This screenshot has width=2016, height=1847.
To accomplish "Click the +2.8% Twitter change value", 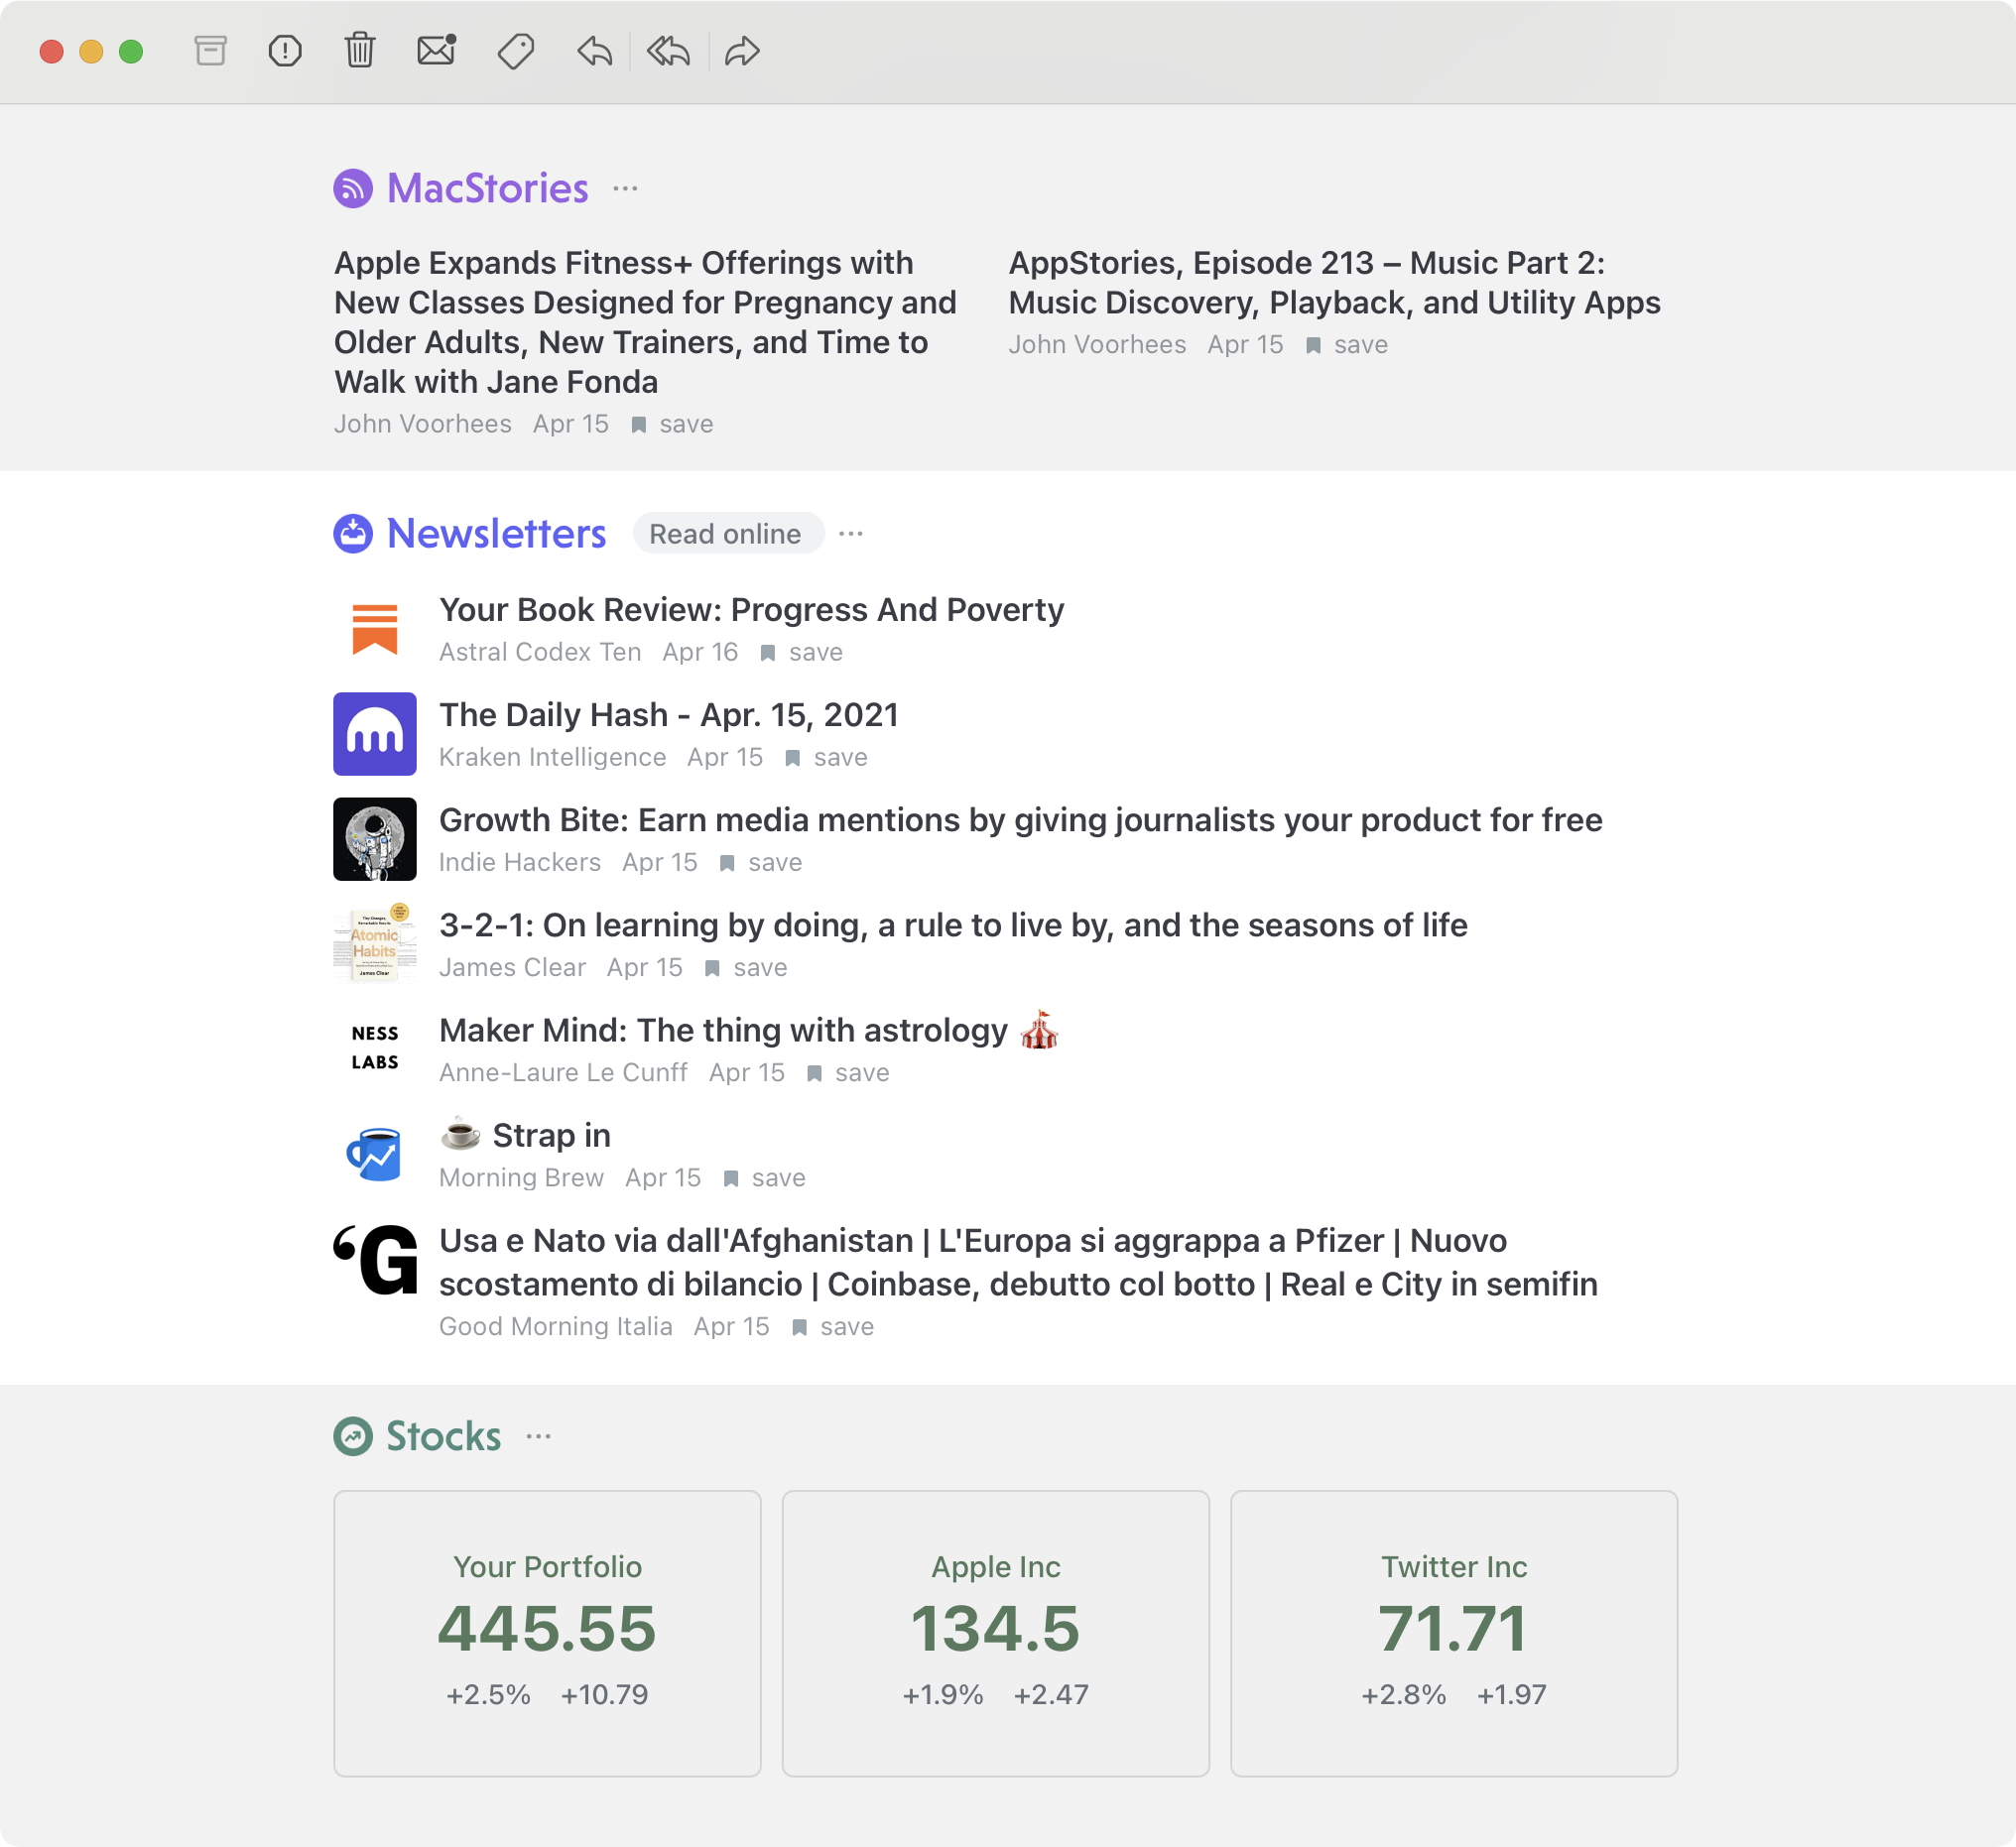I will [x=1404, y=1694].
